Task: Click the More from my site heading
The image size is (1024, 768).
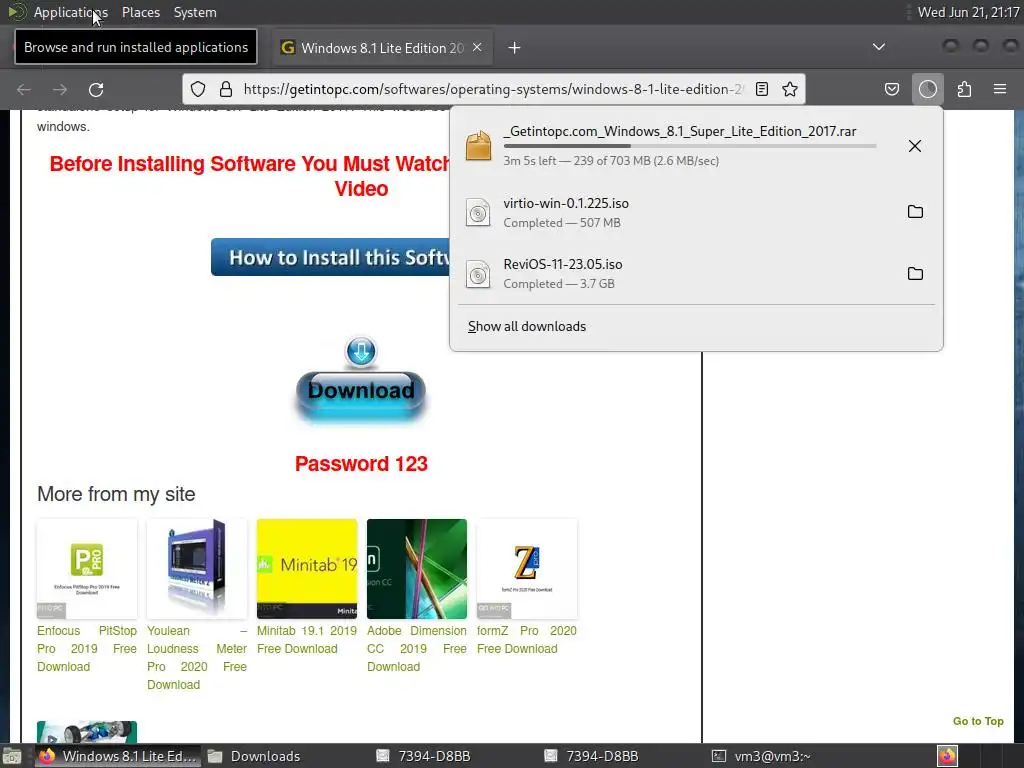Action: 116,494
